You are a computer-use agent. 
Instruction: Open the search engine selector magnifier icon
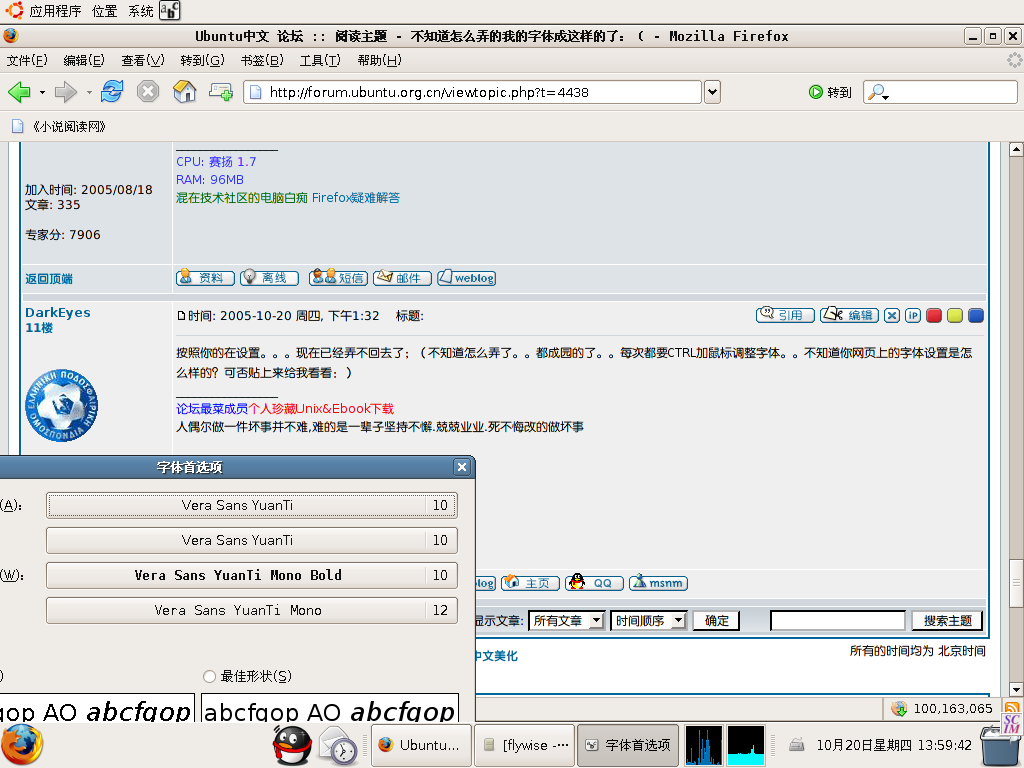[878, 92]
